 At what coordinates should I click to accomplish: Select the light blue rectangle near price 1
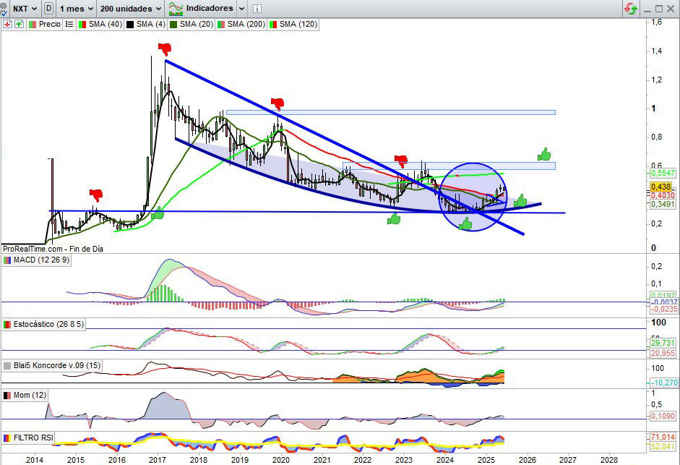pyautogui.click(x=391, y=112)
